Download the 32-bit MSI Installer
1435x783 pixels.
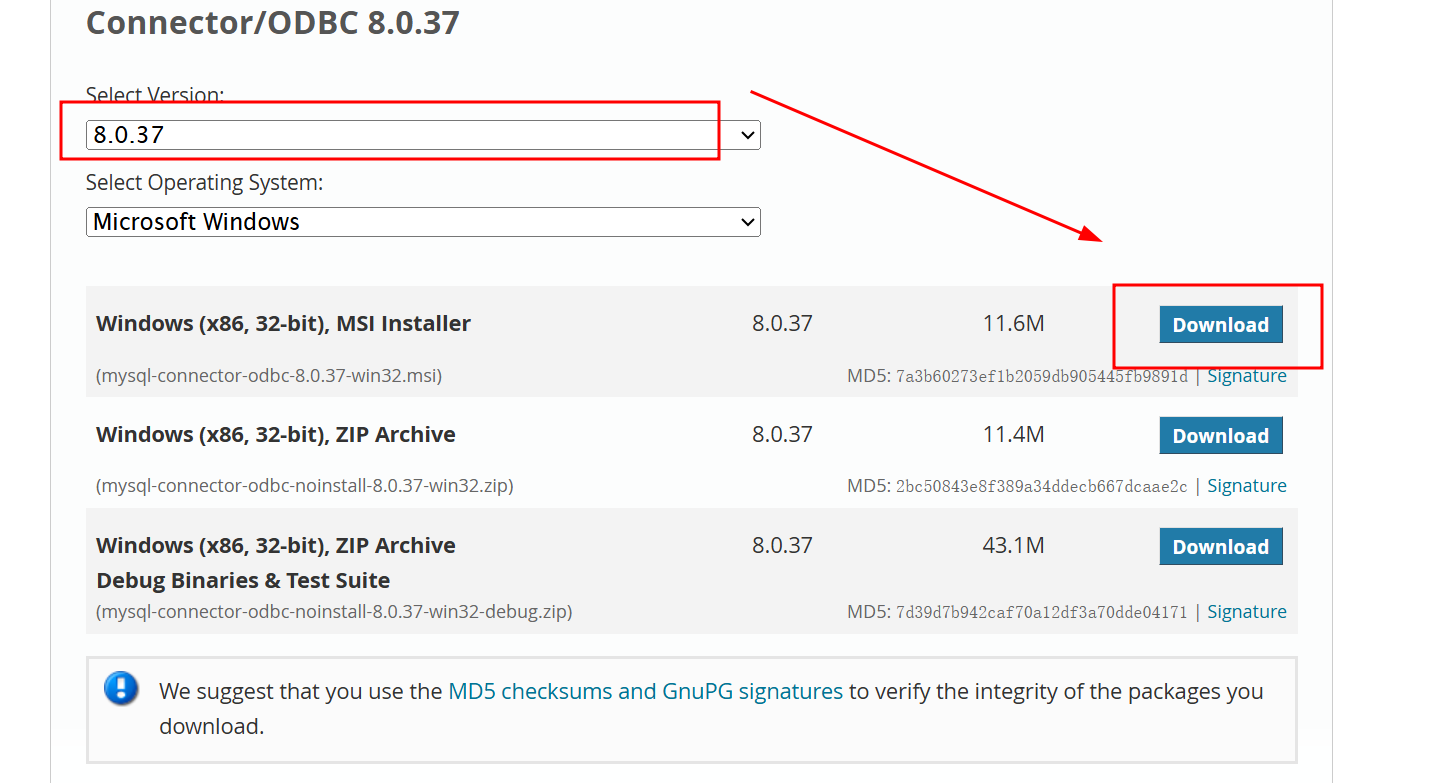coord(1220,325)
